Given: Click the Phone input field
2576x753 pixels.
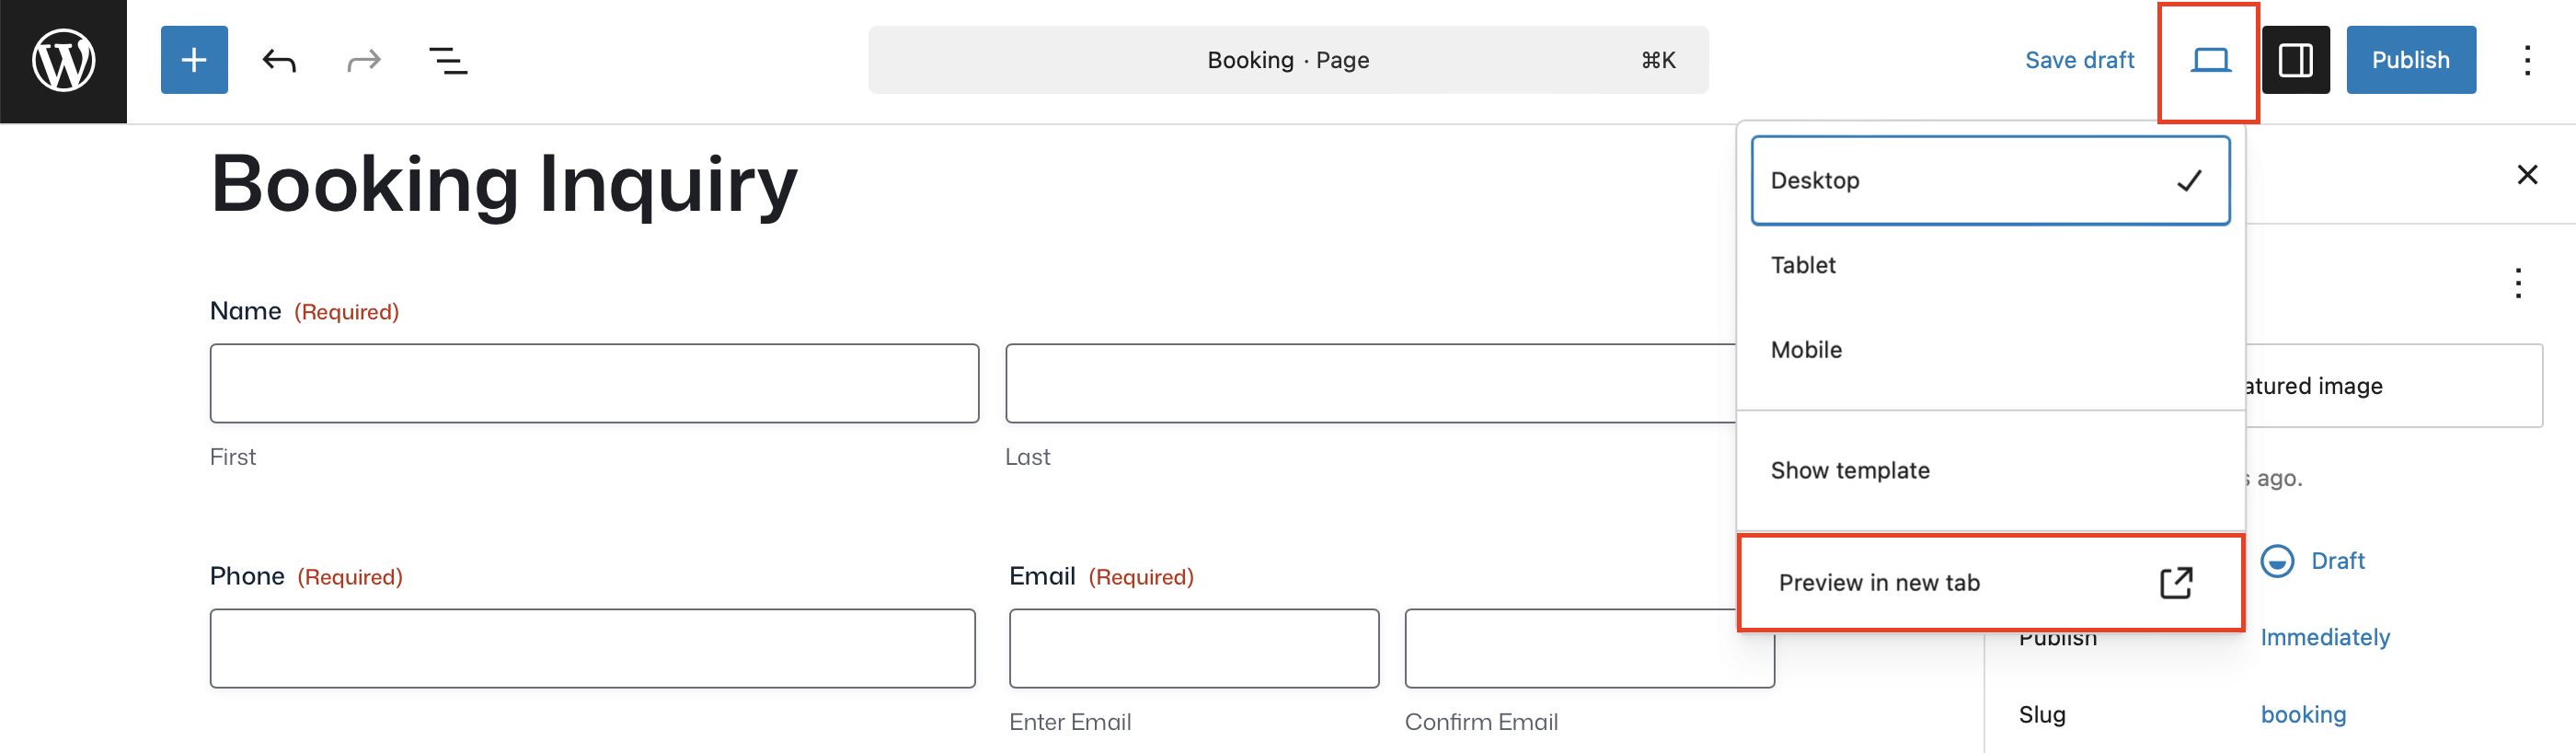Looking at the screenshot, I should tap(592, 648).
